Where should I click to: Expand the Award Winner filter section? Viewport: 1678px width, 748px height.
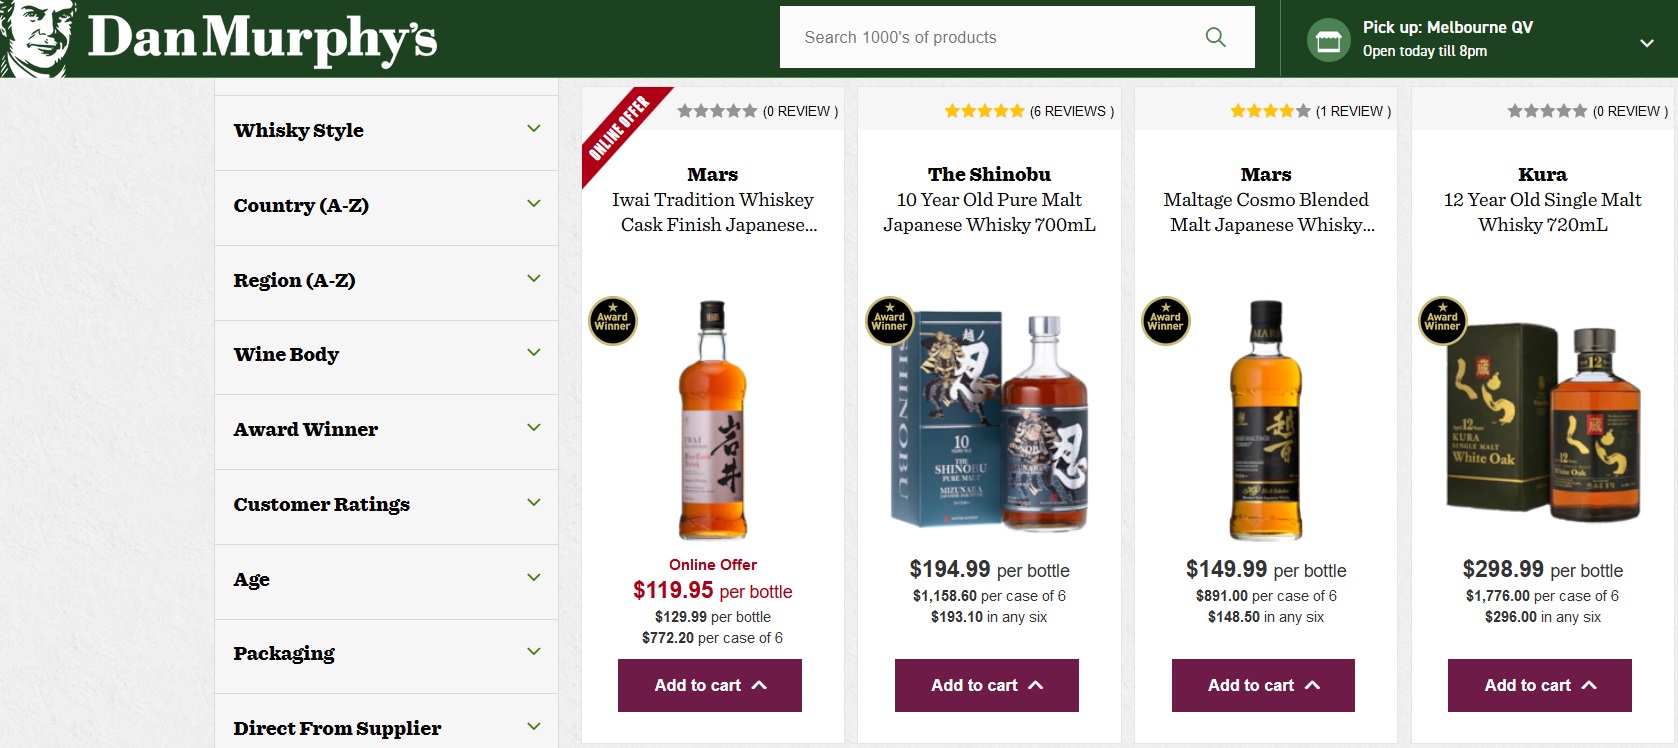[x=534, y=428]
